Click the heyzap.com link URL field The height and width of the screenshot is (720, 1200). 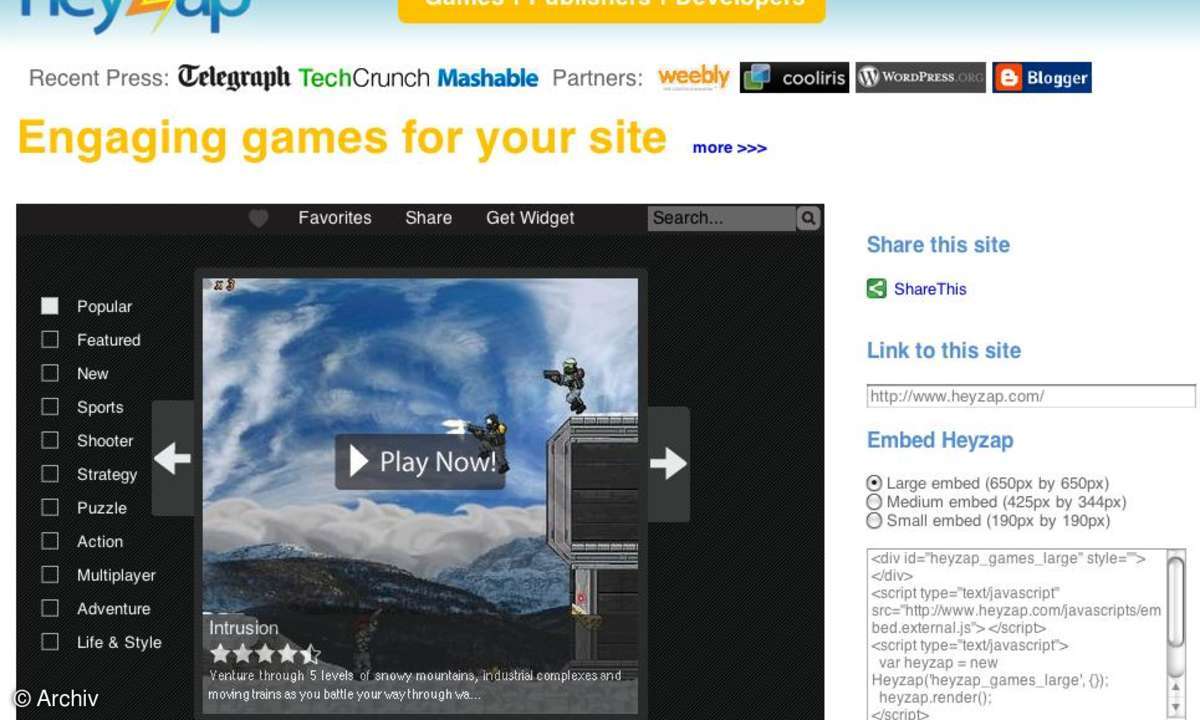1031,396
